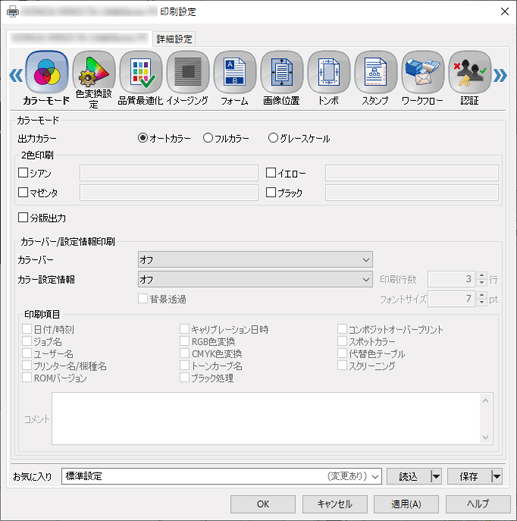Select the カラーモード icon
This screenshot has height=521, width=517.
pyautogui.click(x=47, y=72)
